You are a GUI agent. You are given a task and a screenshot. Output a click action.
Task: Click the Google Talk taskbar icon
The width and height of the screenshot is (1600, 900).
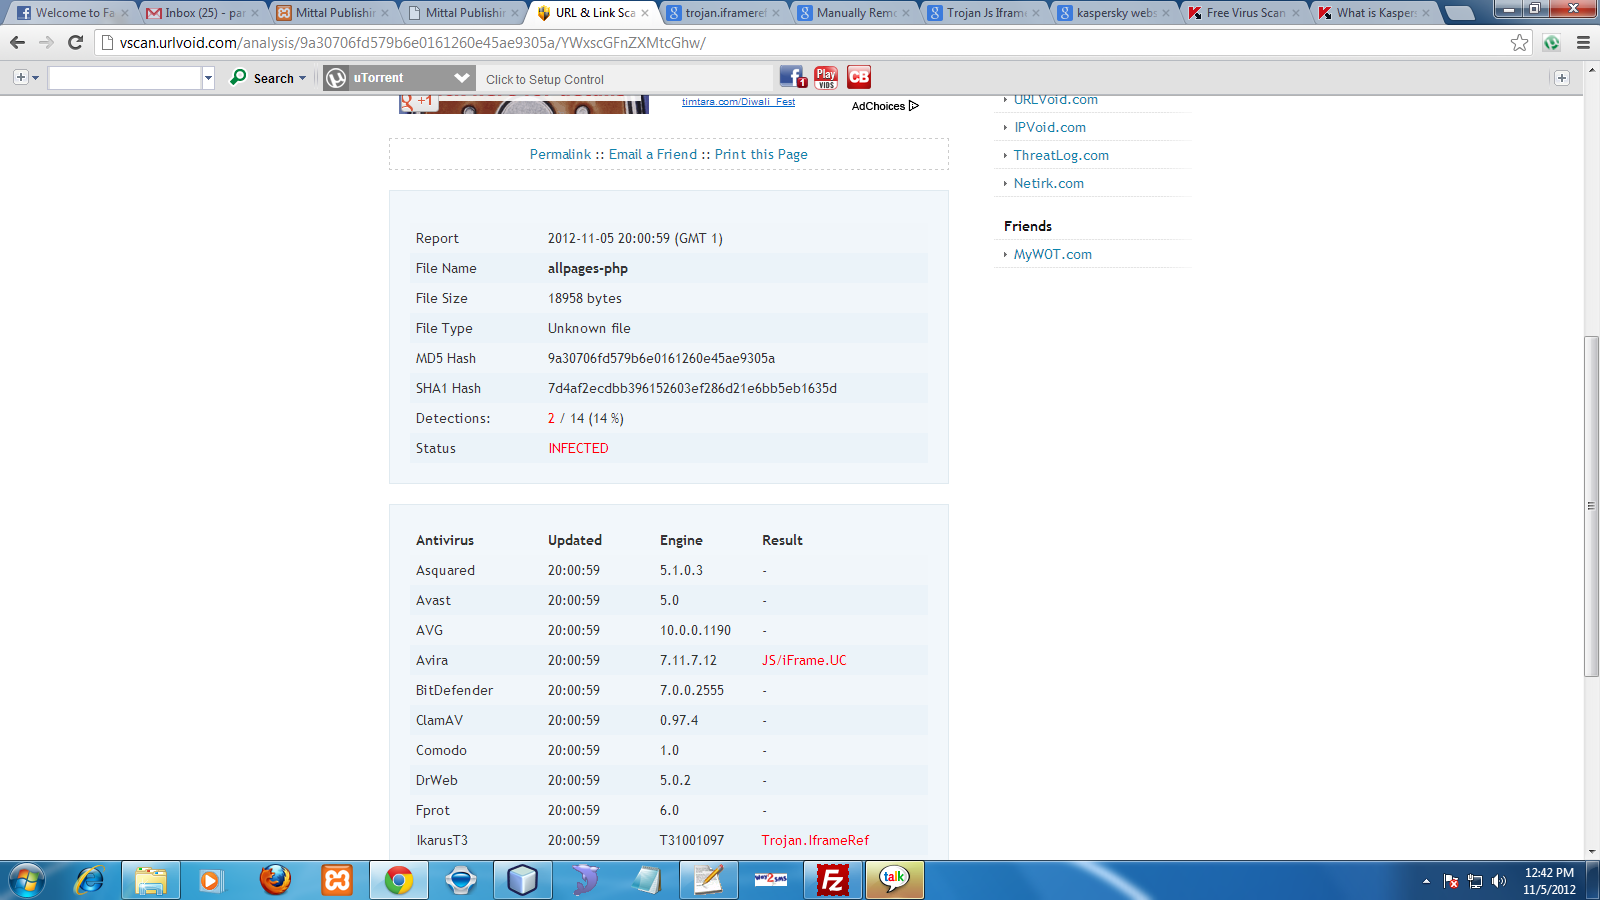(x=894, y=880)
